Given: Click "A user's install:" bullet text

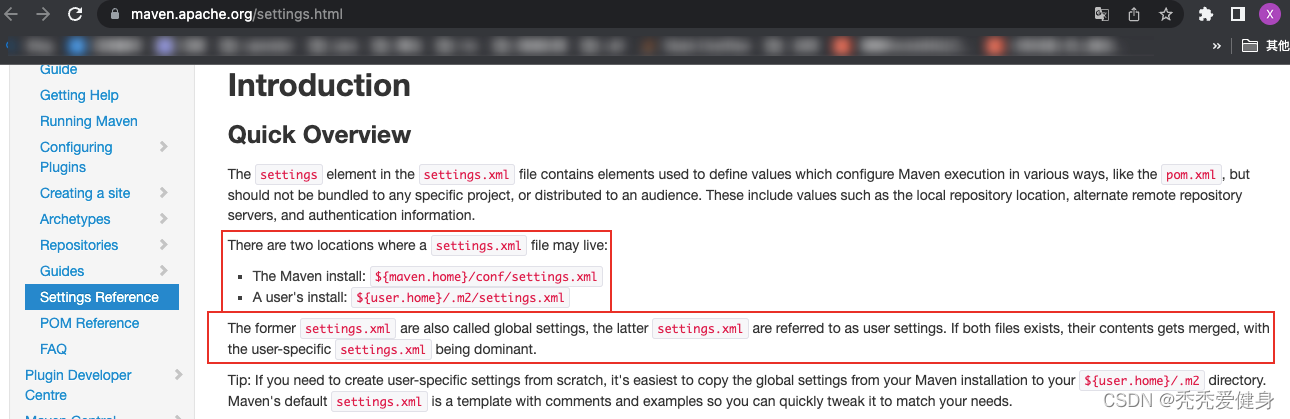Looking at the screenshot, I should pyautogui.click(x=299, y=297).
